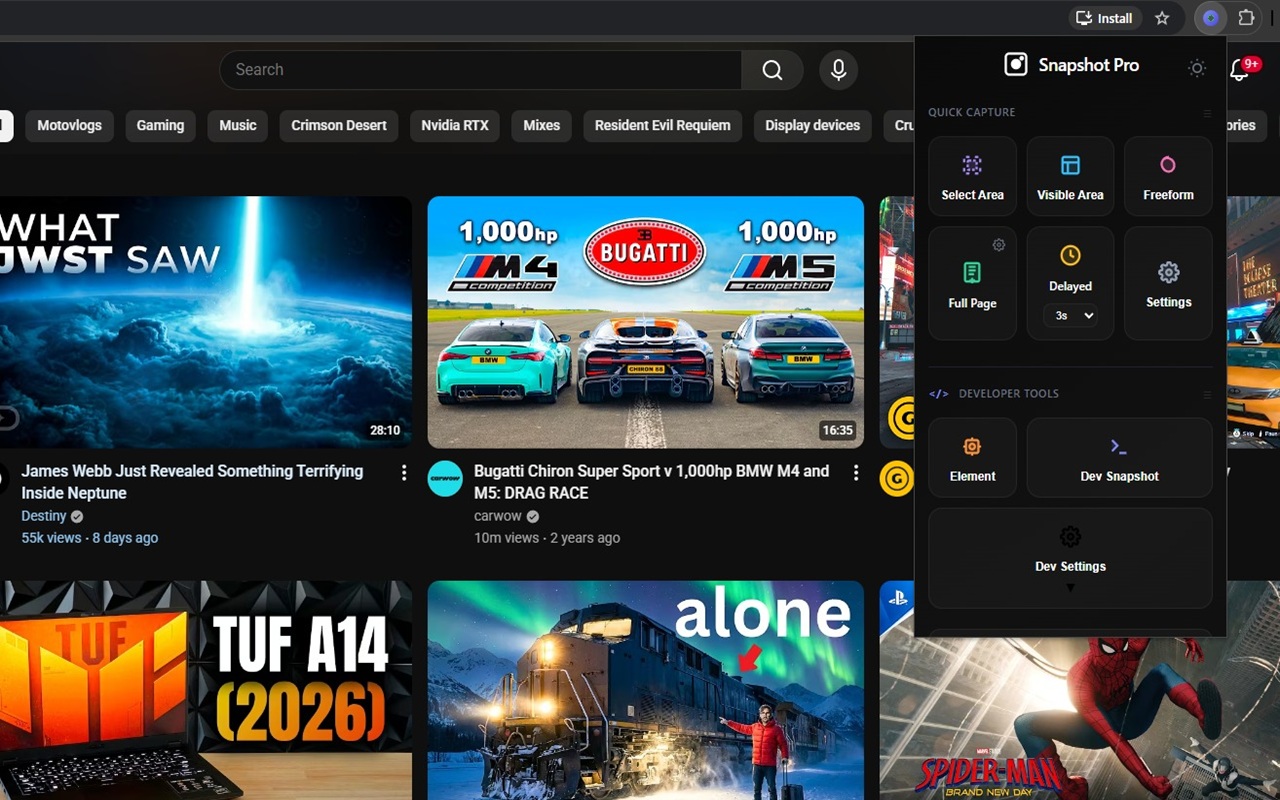Open the Bugatti Chiron drag race title
1280x800 pixels.
click(651, 482)
